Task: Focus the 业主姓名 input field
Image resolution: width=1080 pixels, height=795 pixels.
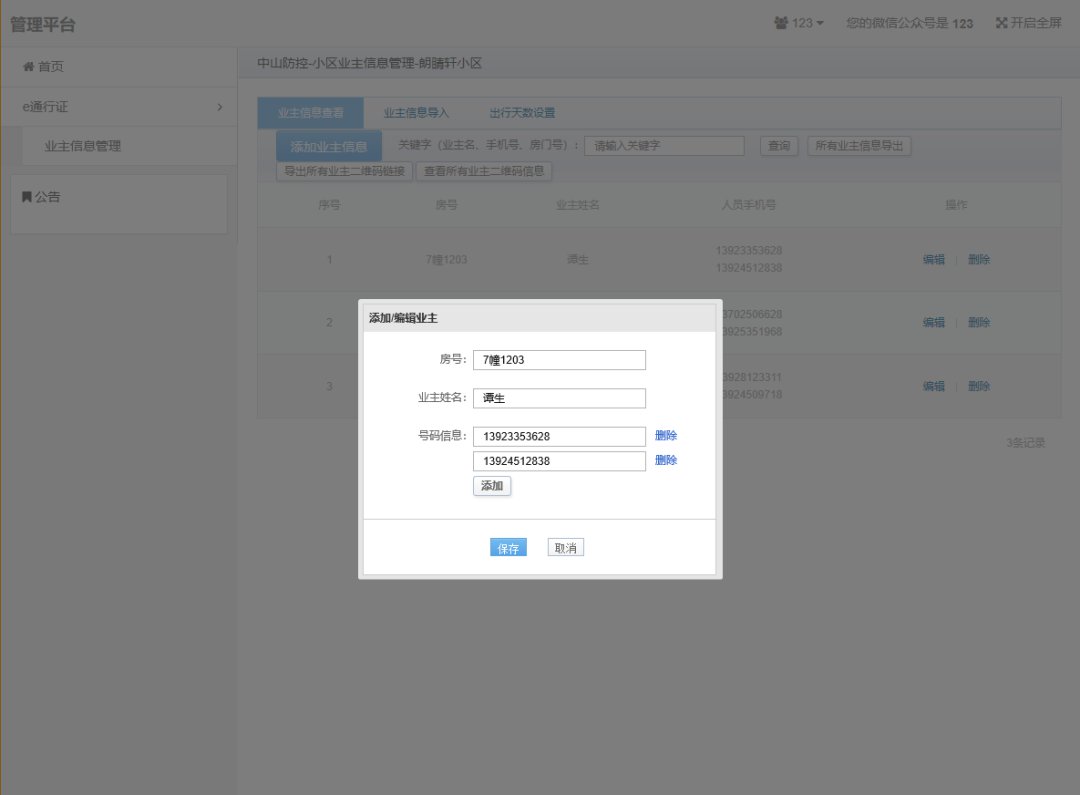Action: (x=559, y=398)
